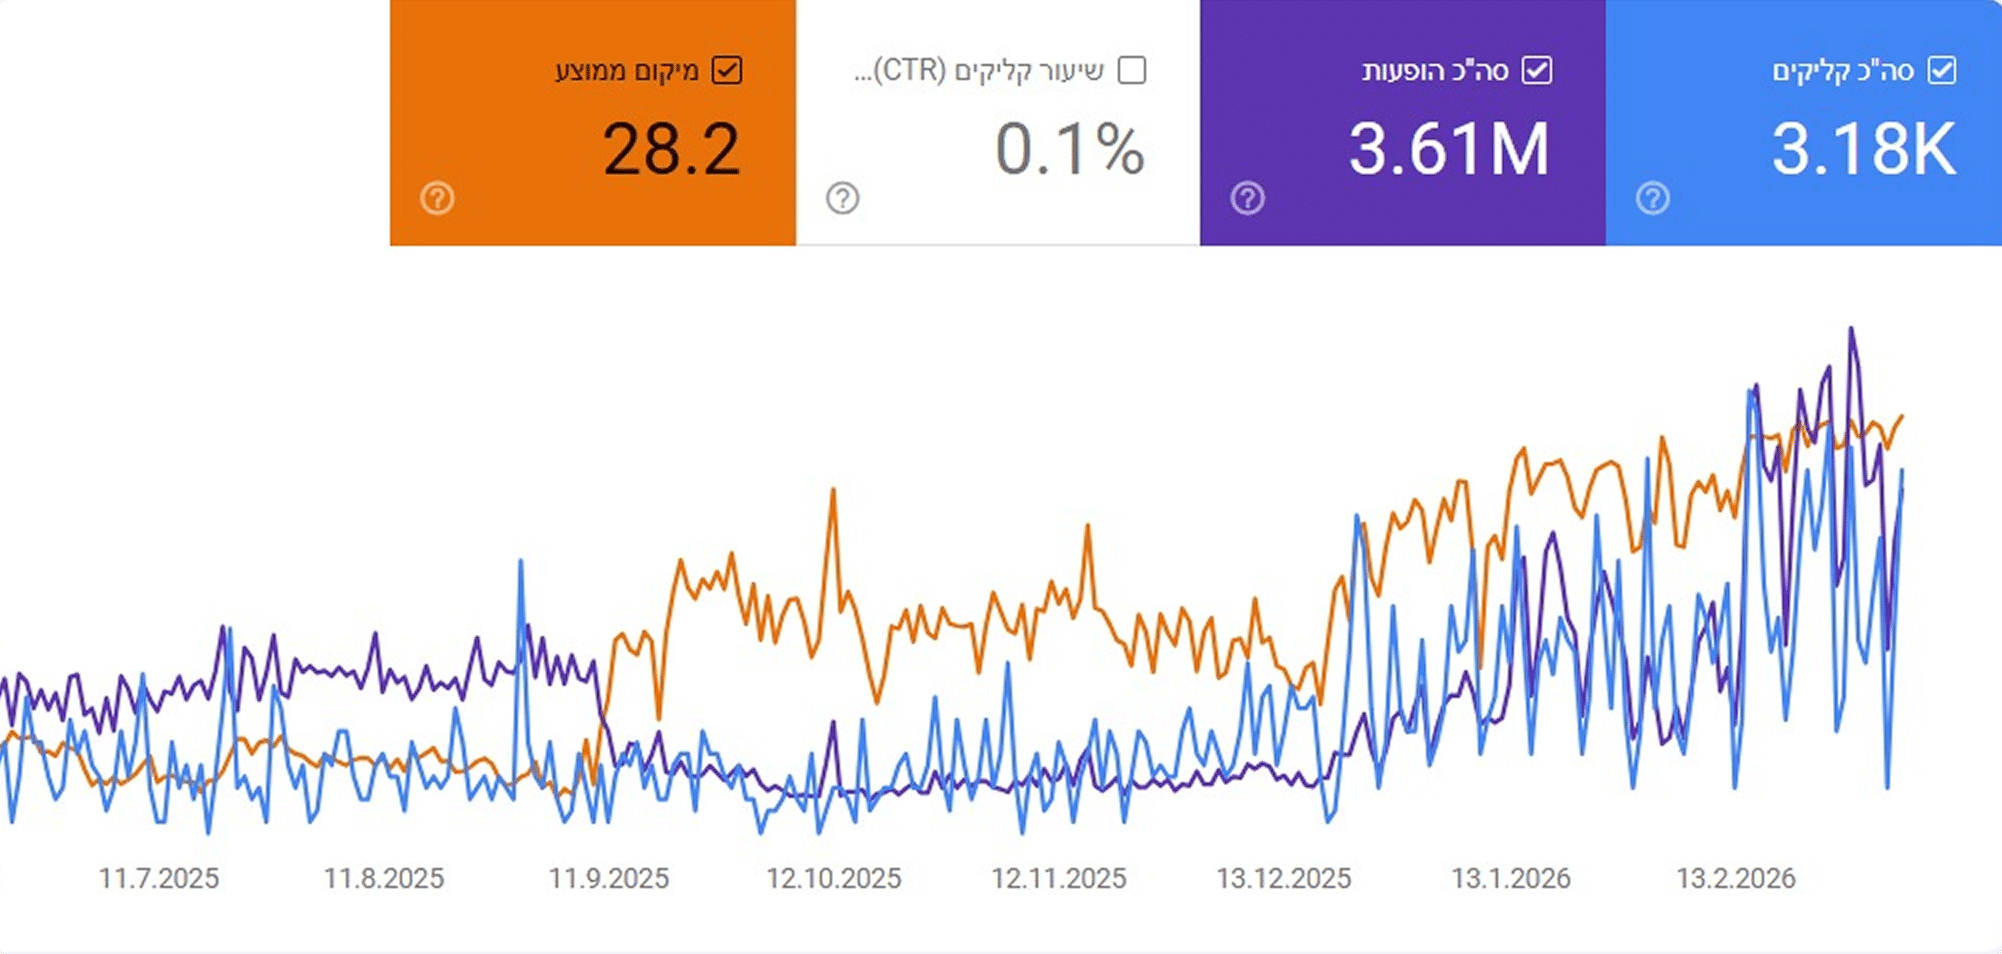Uncheck the average position (מיקום ממוצע) checkbox
The image size is (2002, 954).
pos(727,71)
